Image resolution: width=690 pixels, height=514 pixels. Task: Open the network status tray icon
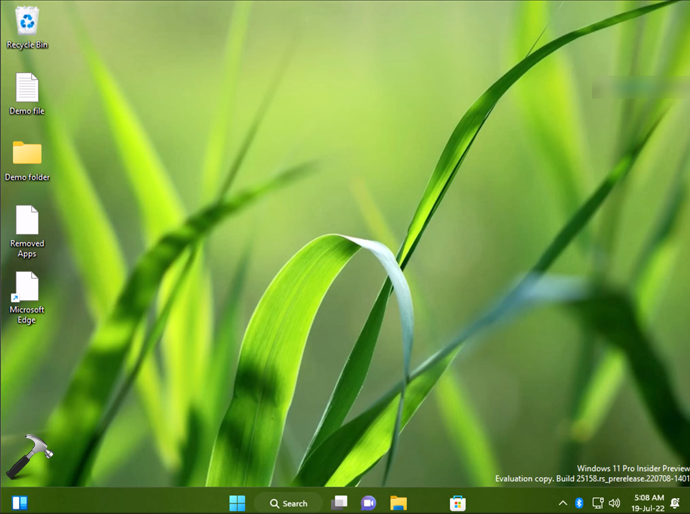597,503
